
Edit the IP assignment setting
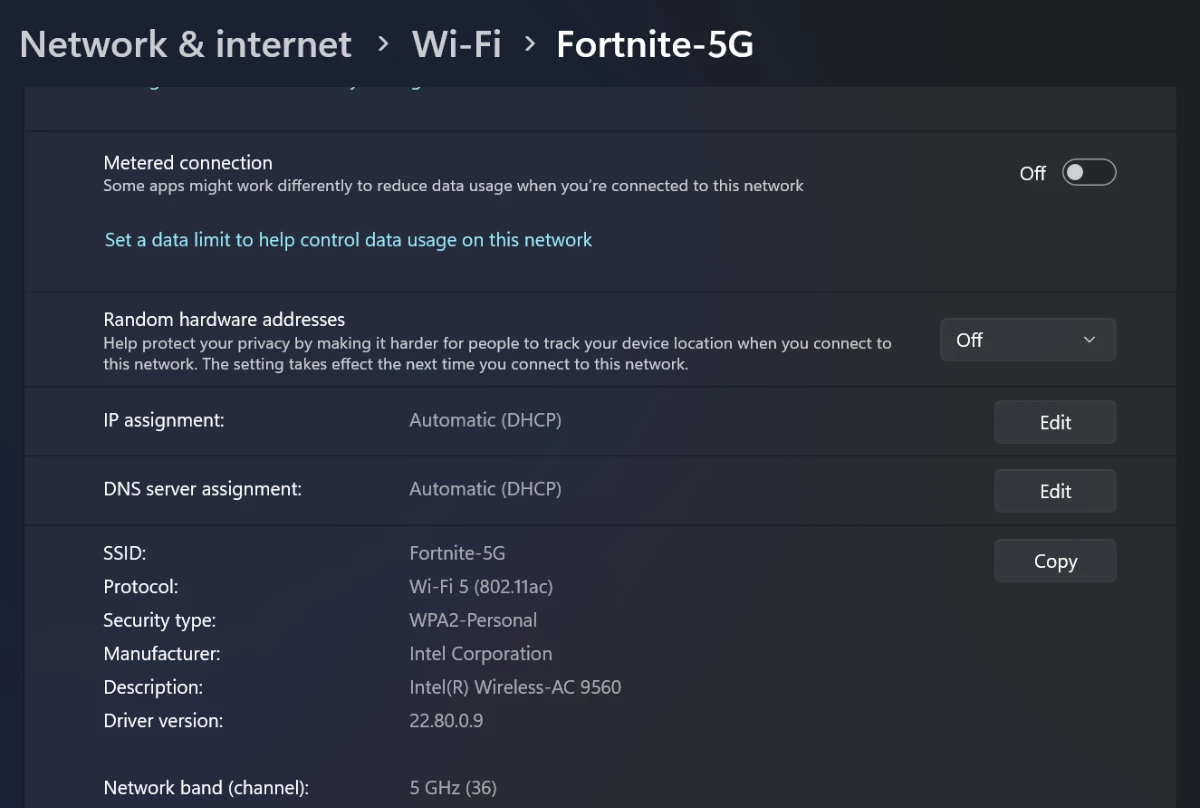1055,422
